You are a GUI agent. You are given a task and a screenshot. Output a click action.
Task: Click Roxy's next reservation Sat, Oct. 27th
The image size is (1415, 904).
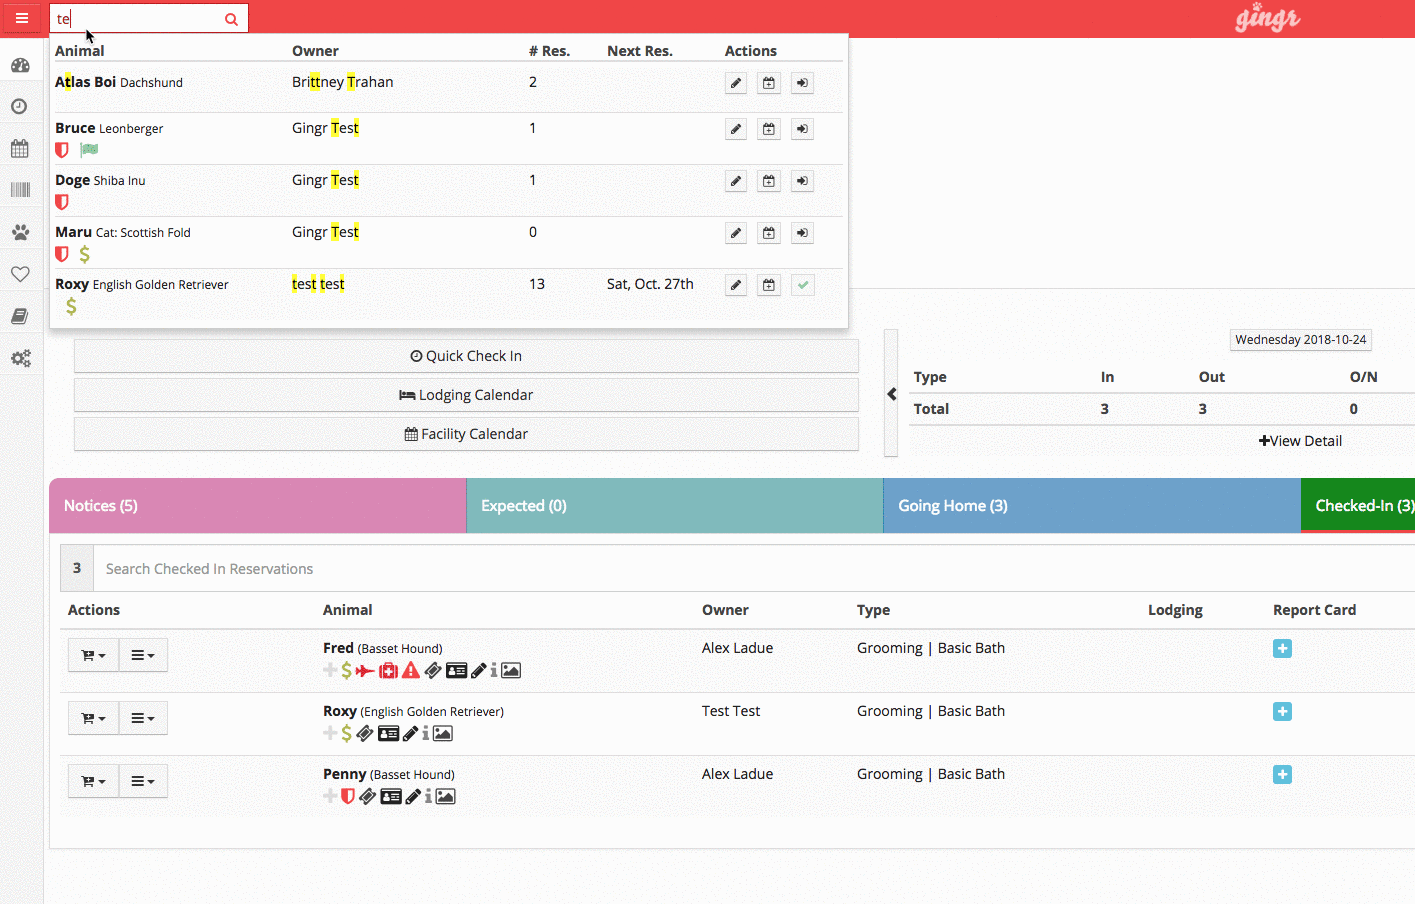pyautogui.click(x=650, y=284)
